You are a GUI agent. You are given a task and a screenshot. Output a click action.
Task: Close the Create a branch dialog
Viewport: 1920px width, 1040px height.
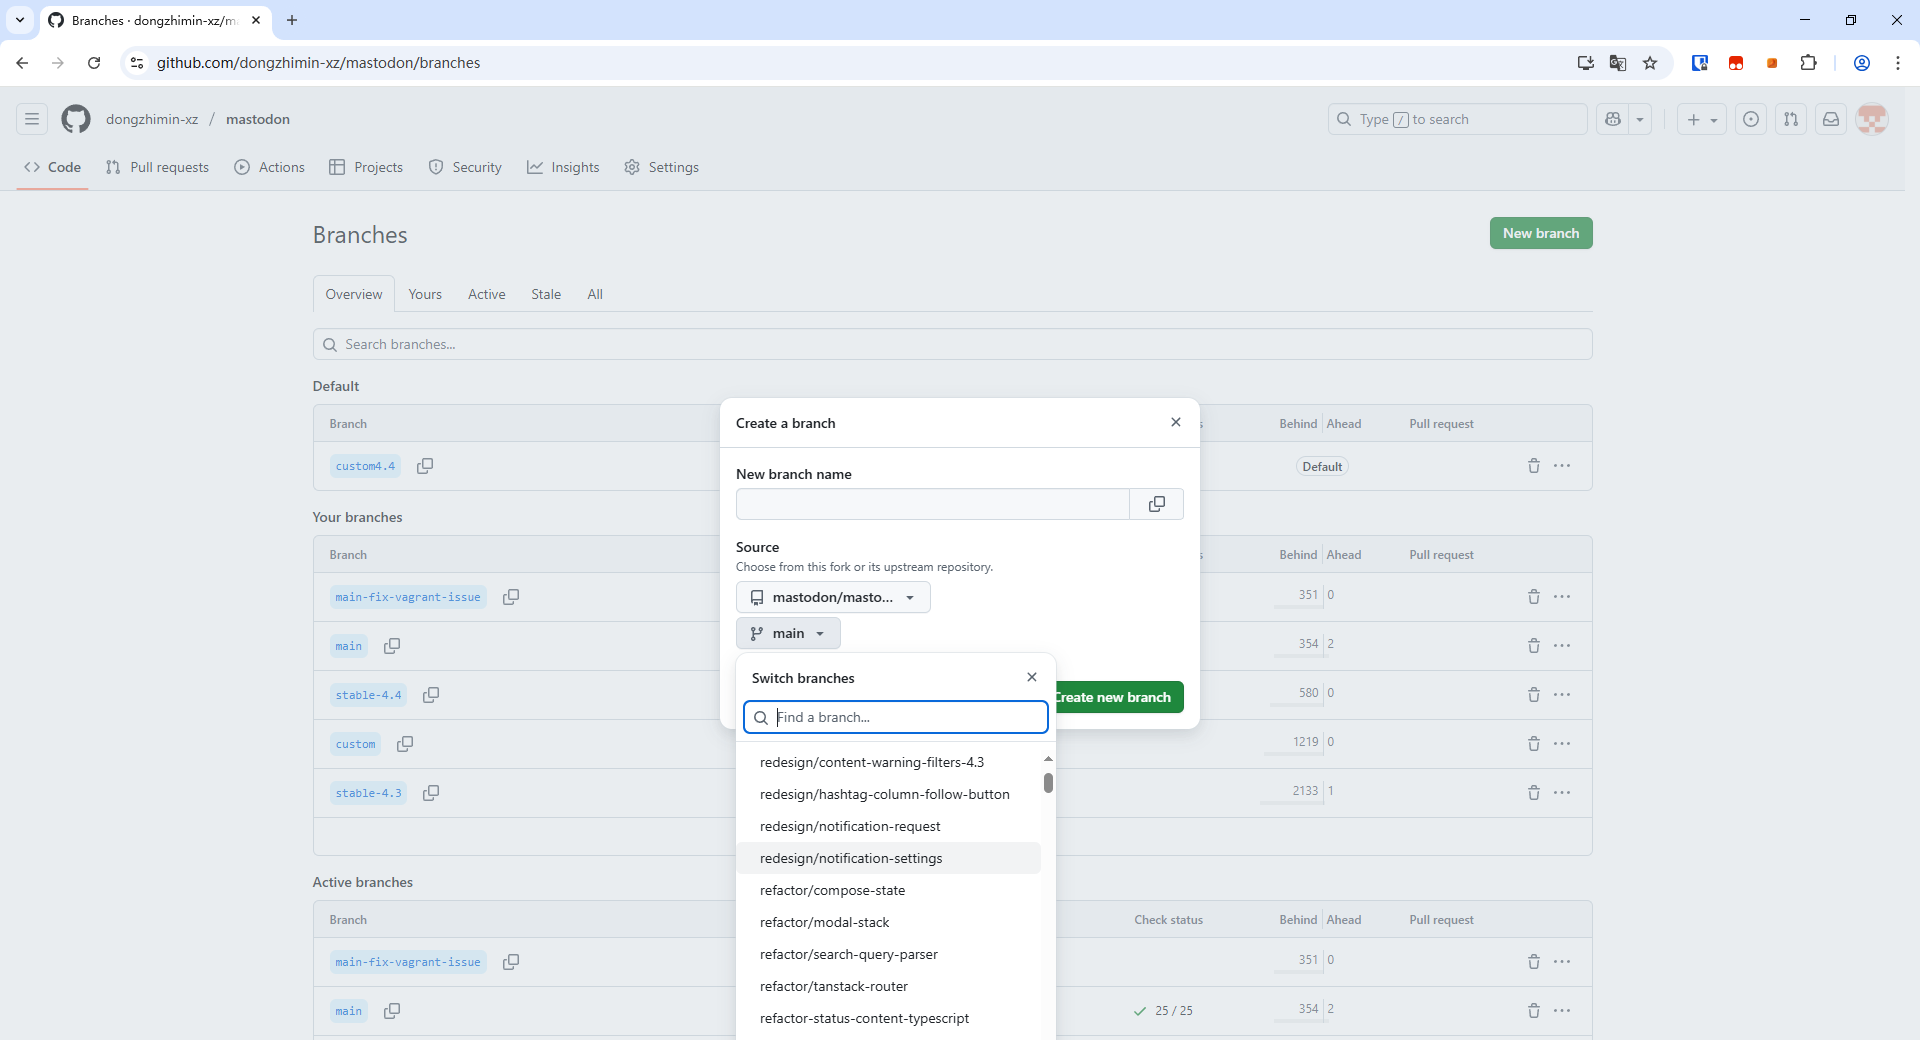(1175, 422)
